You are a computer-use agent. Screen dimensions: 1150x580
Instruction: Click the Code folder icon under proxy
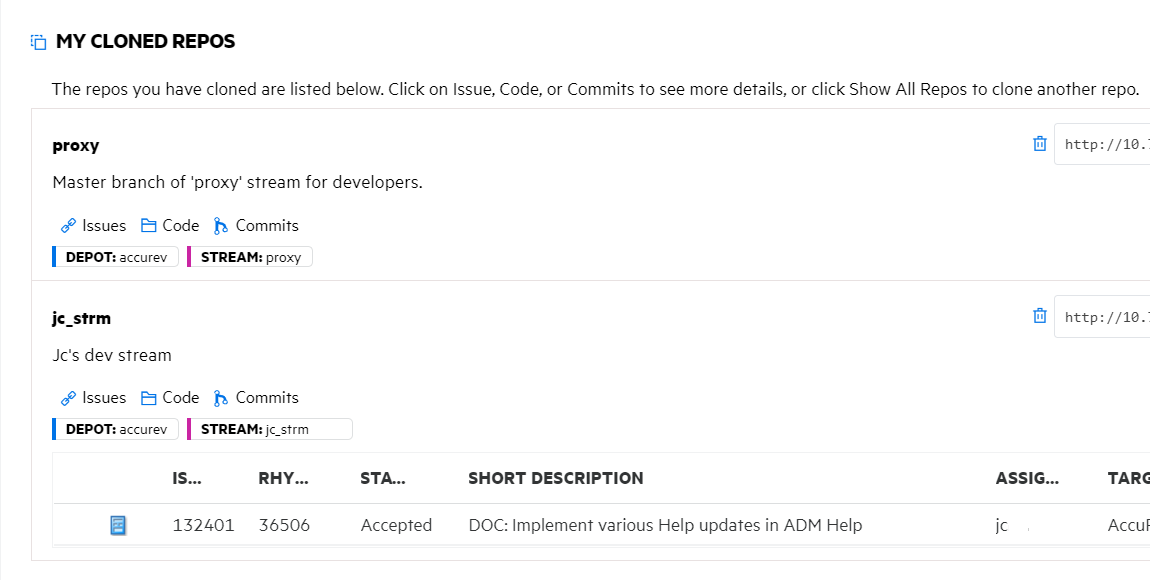(x=148, y=226)
